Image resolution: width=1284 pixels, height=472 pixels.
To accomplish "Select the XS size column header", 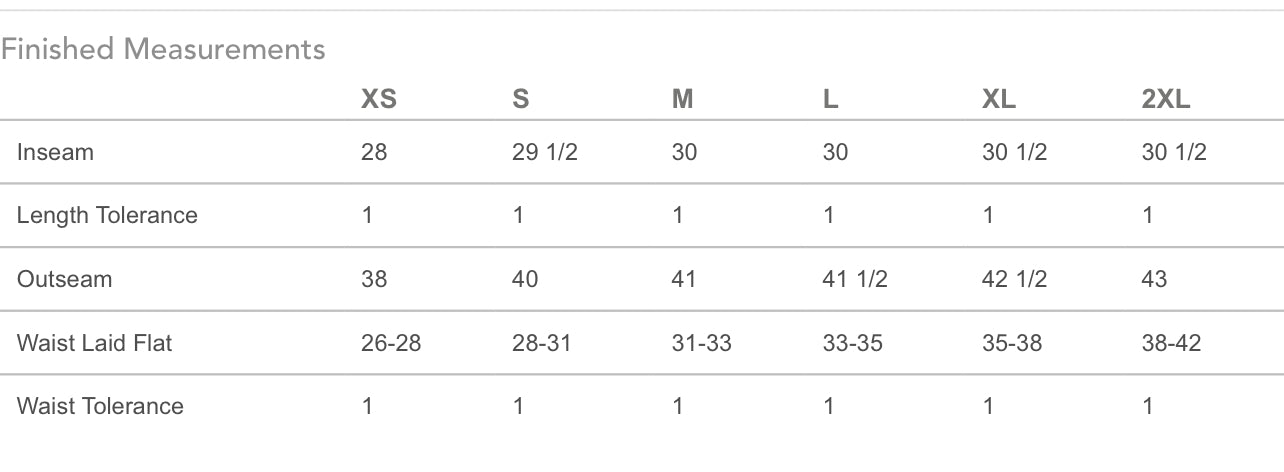I will [x=379, y=99].
